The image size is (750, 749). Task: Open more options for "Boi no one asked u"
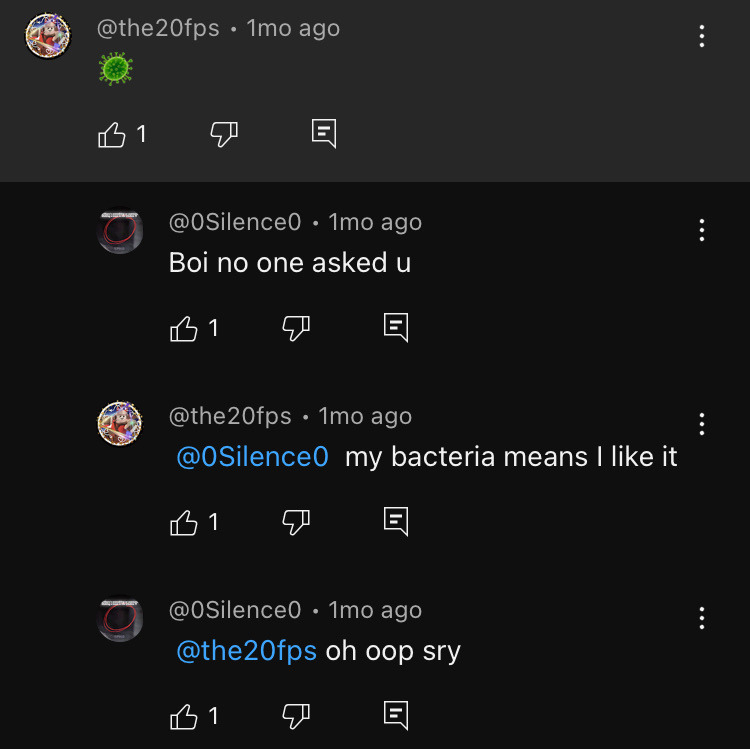click(702, 230)
